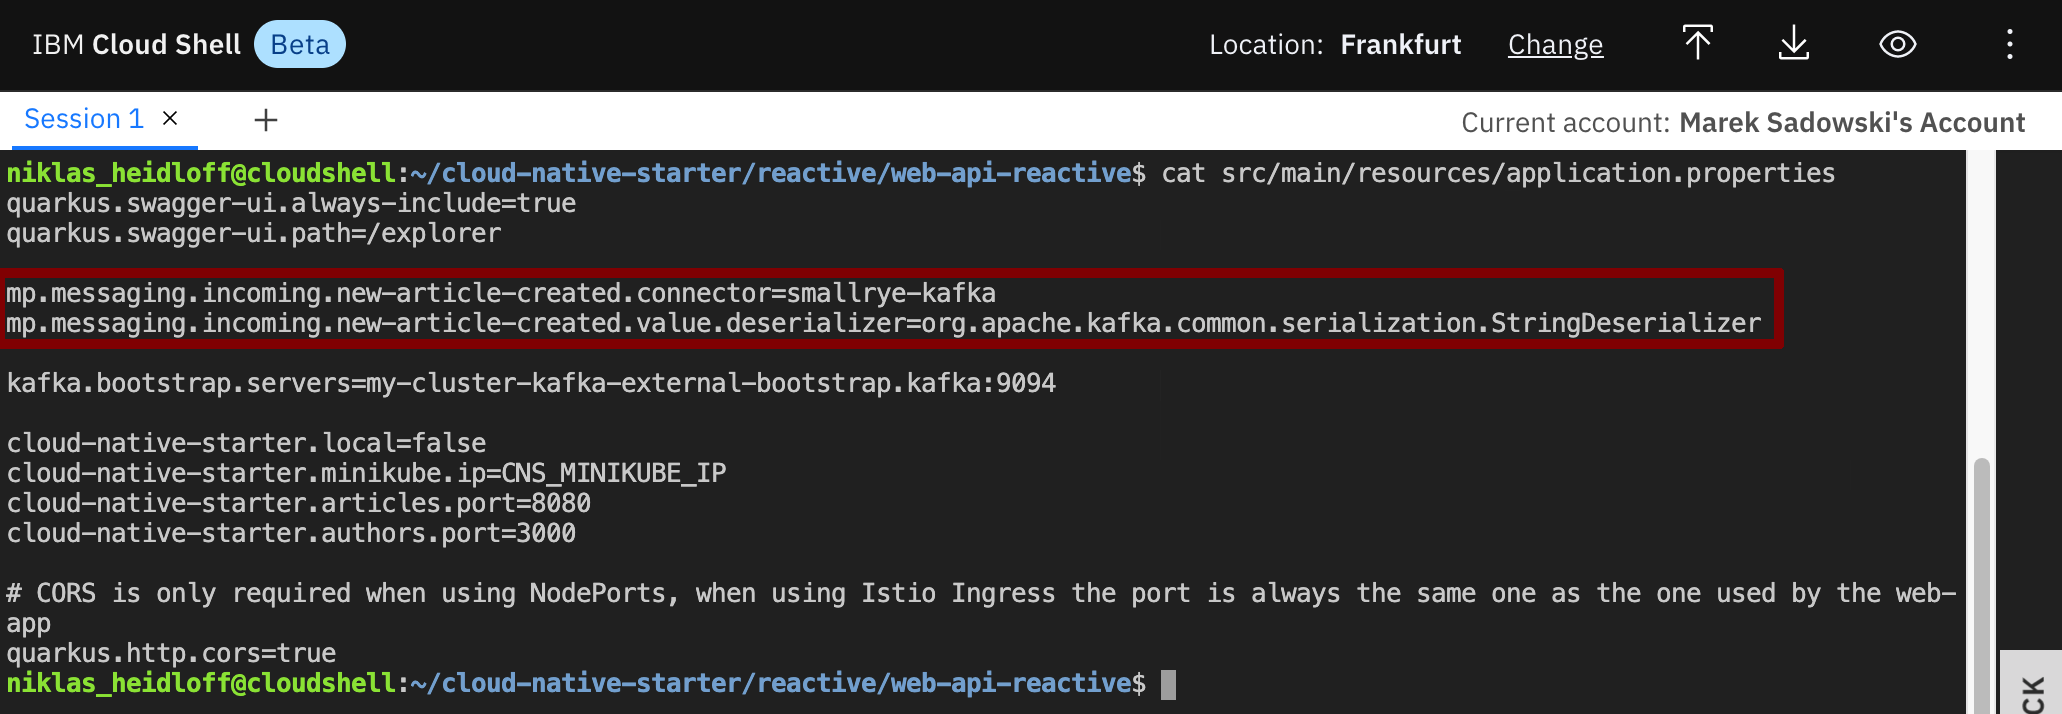Image resolution: width=2062 pixels, height=714 pixels.
Task: Click the terminal vertical scrollbar thumb
Action: coord(1981,585)
